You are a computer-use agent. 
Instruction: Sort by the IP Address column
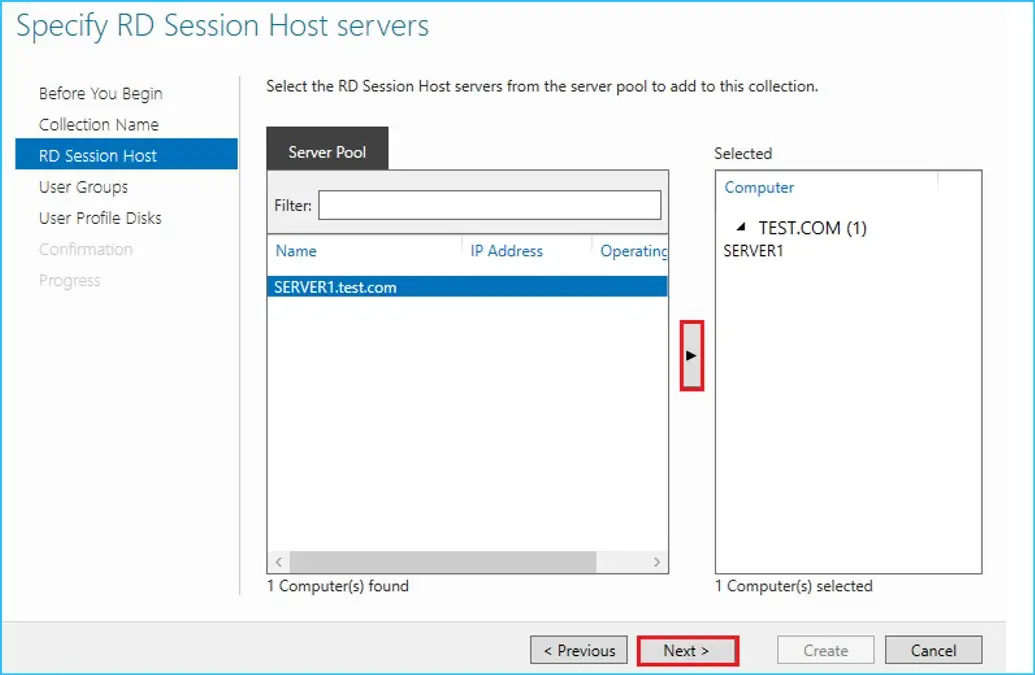(x=507, y=251)
